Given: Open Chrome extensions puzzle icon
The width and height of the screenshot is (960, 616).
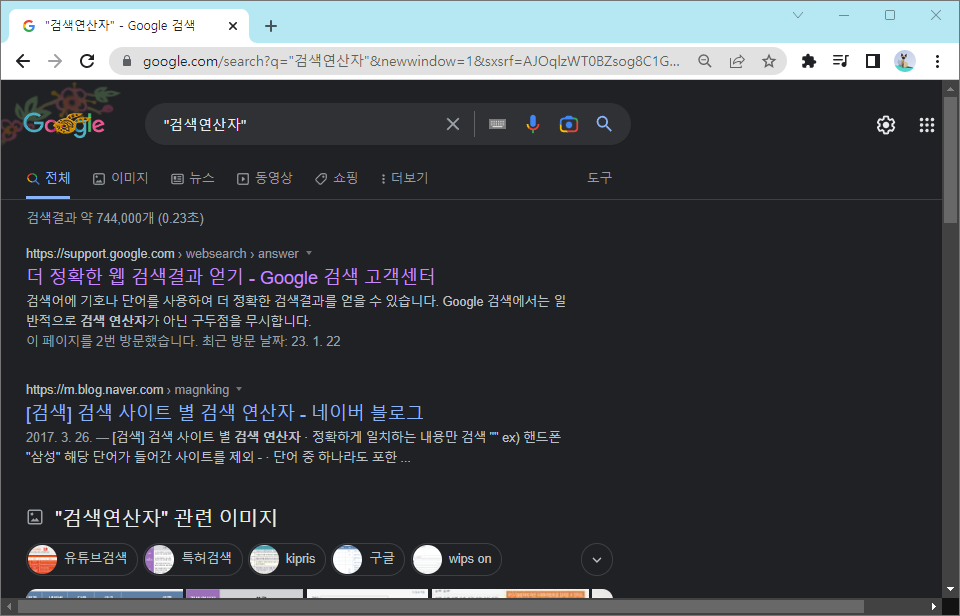Looking at the screenshot, I should point(809,61).
